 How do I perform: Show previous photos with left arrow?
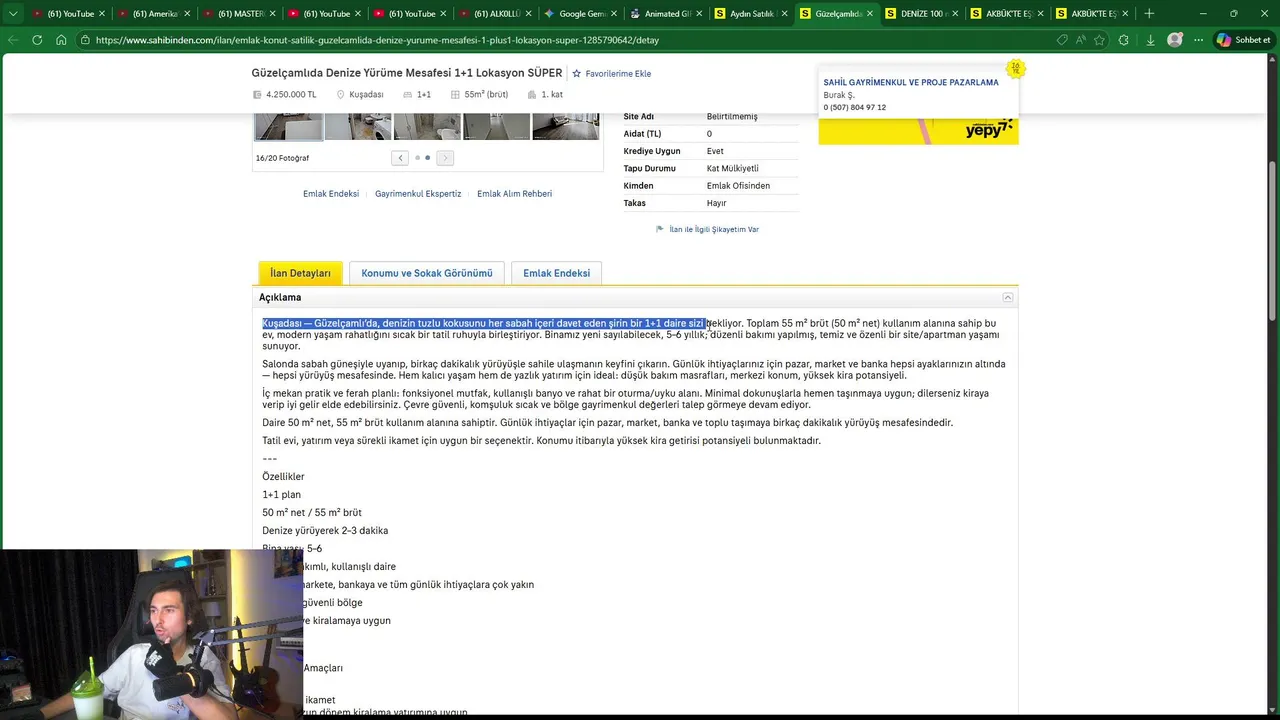coord(400,158)
